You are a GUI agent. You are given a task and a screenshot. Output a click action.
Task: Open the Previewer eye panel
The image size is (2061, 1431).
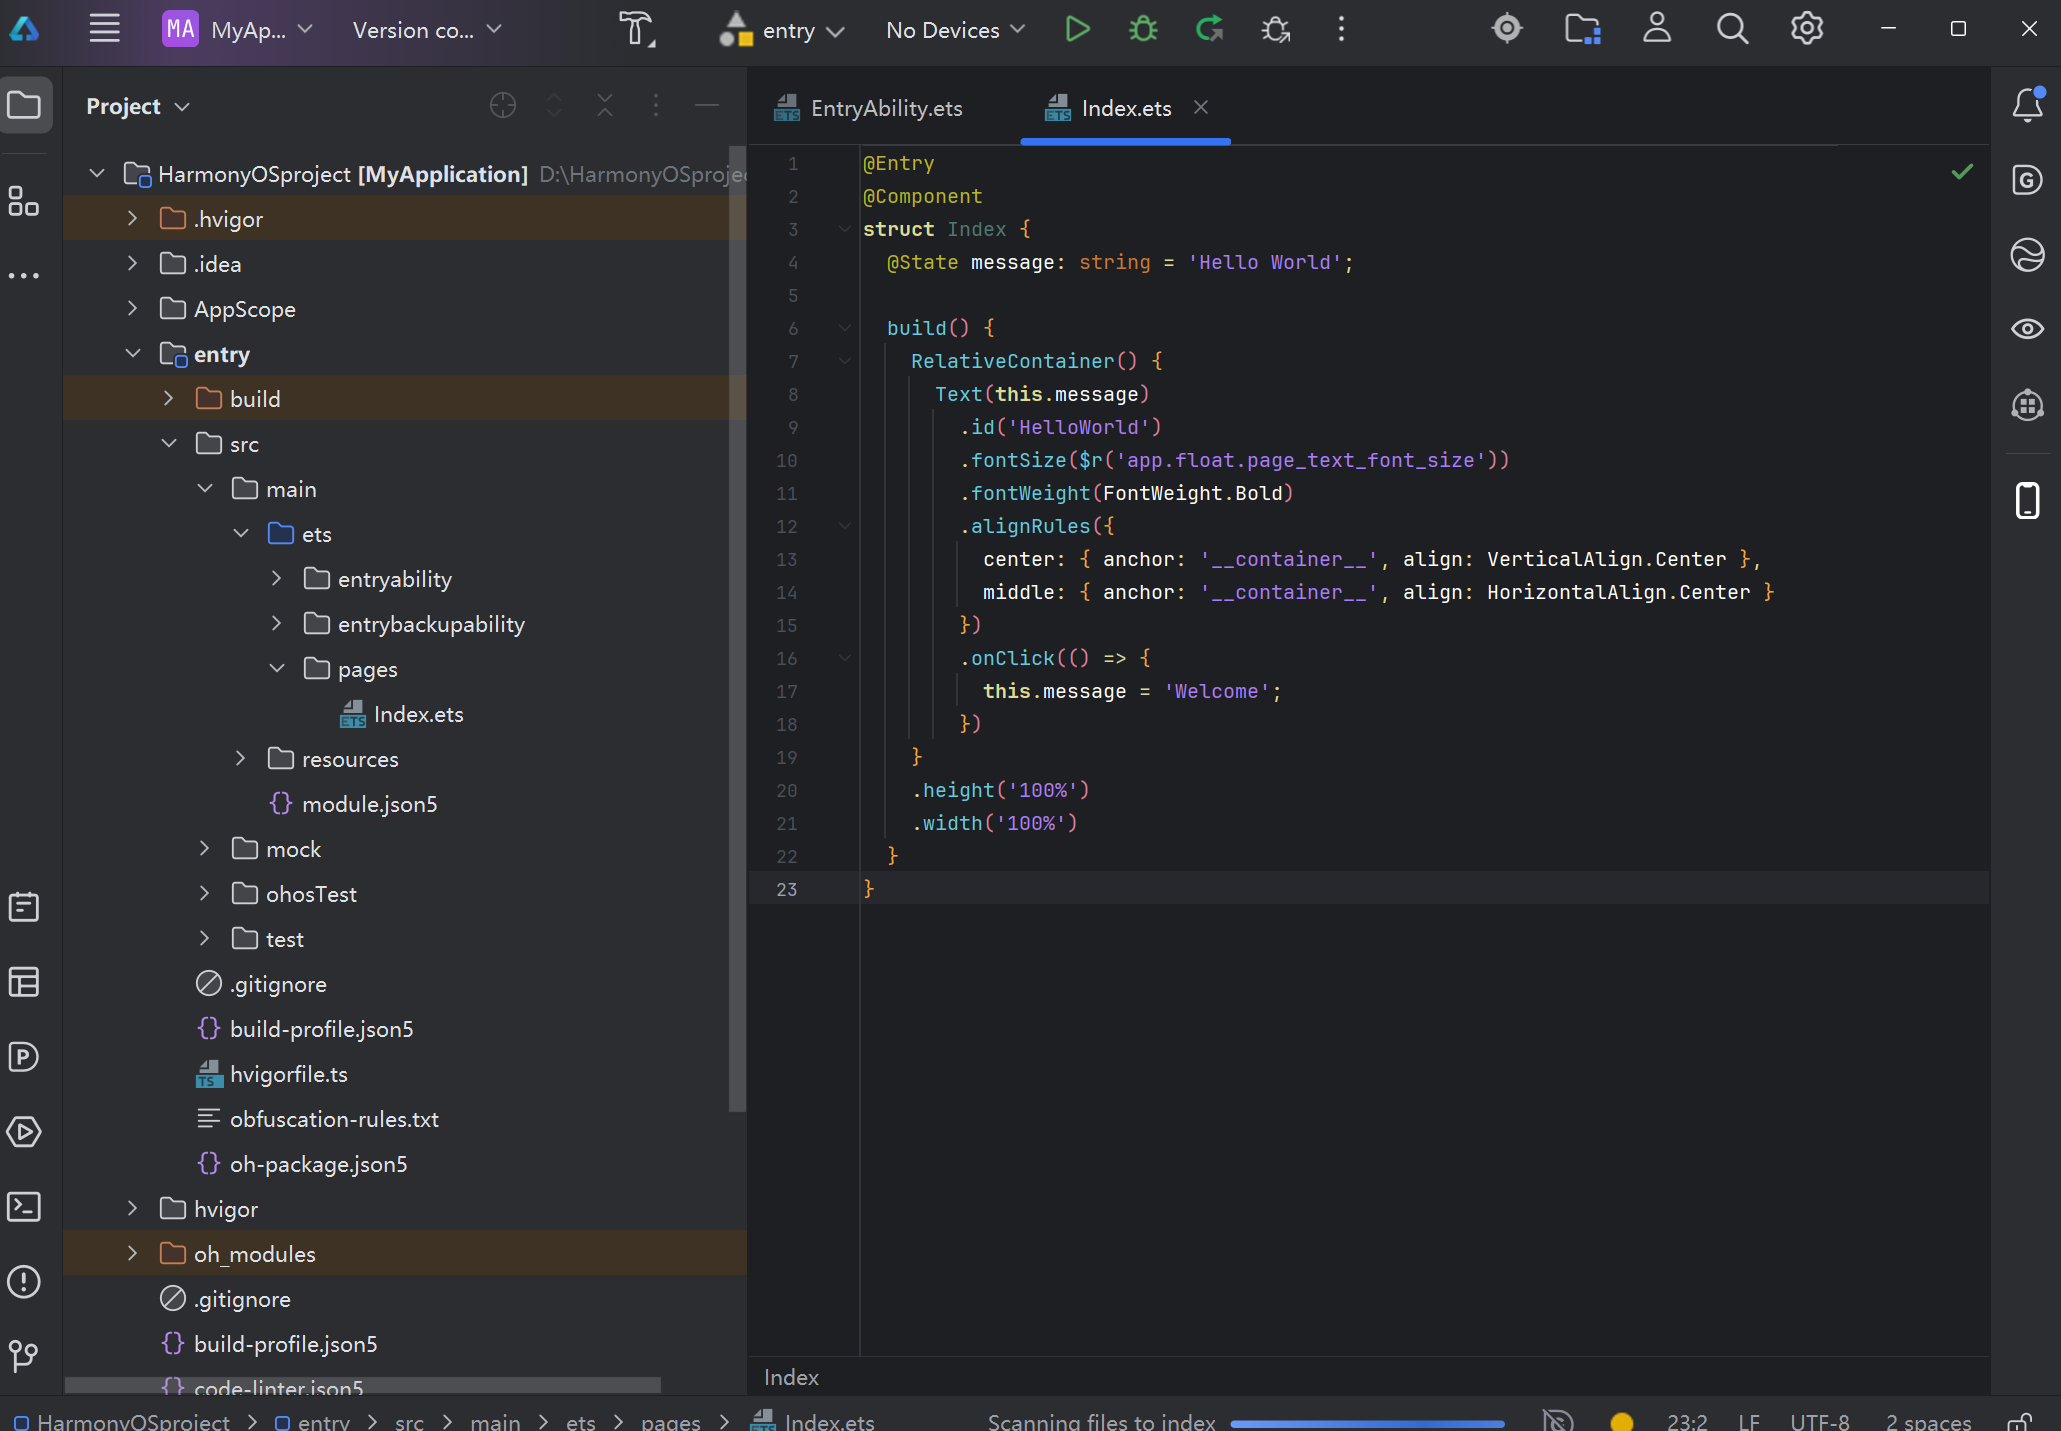(x=2027, y=329)
